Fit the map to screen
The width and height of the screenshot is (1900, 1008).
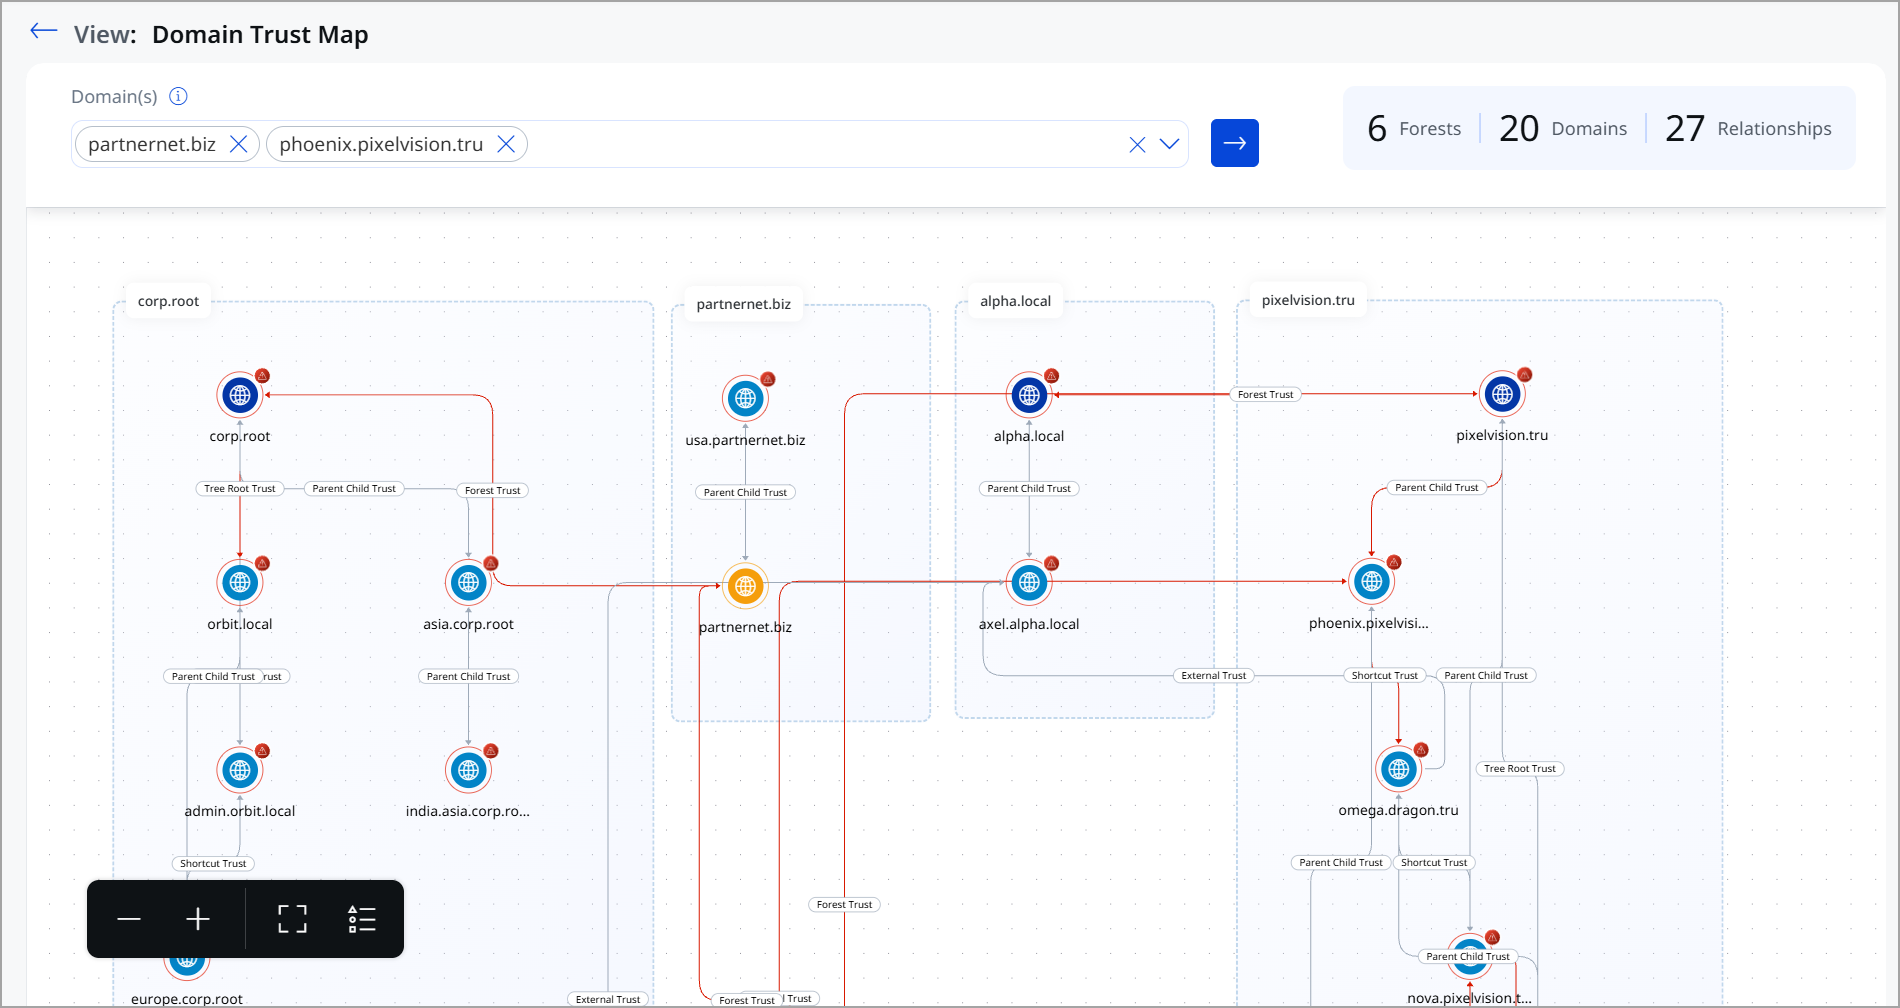292,919
